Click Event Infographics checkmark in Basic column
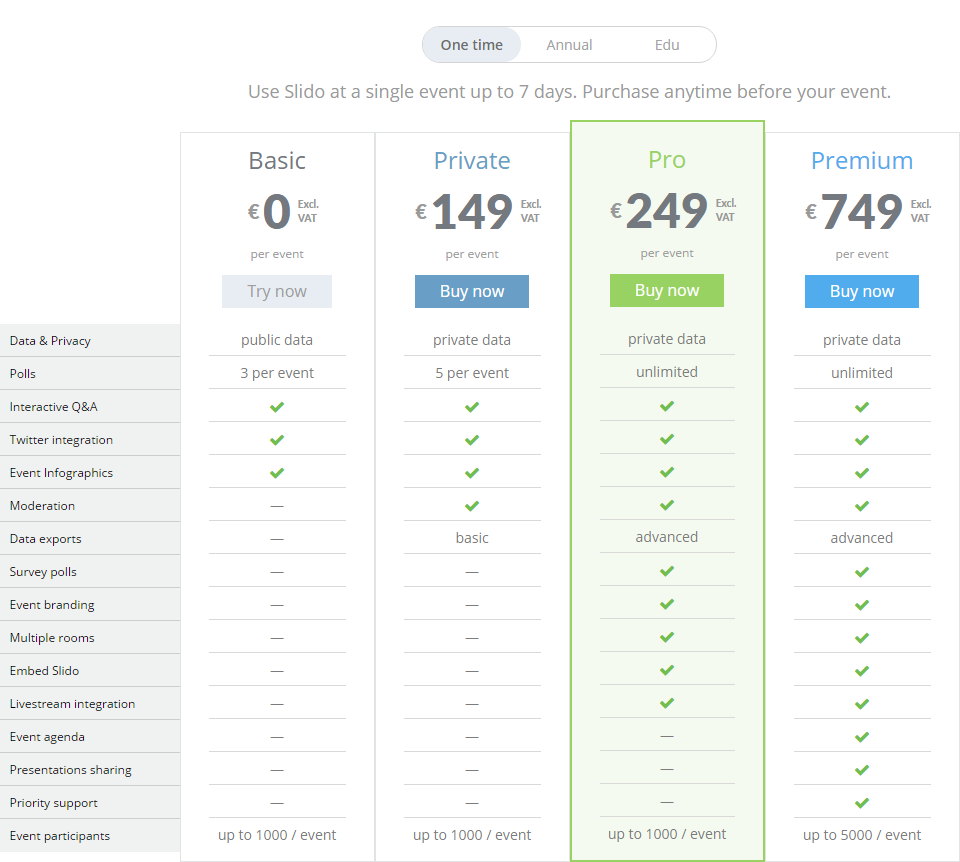The height and width of the screenshot is (862, 960). [277, 473]
